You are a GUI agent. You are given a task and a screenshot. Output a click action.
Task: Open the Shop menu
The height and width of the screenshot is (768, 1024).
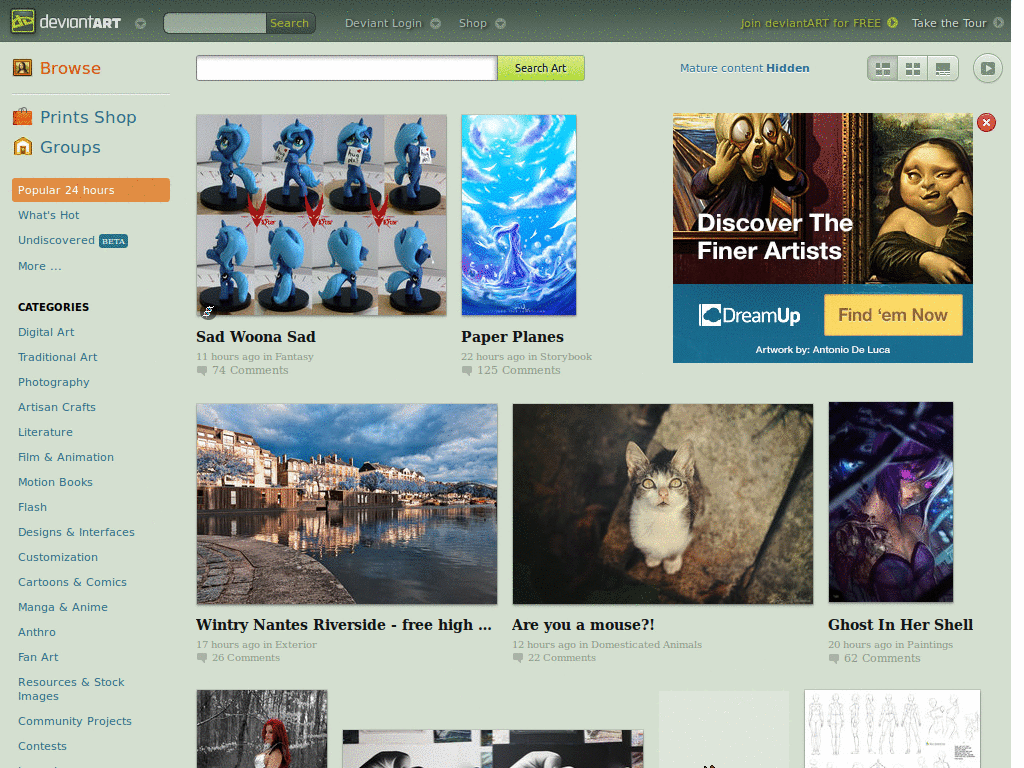coord(472,23)
